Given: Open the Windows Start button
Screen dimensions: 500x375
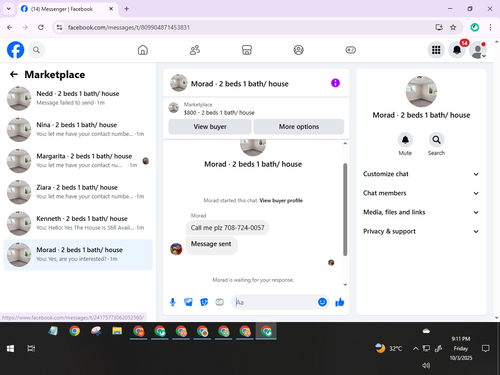Looking at the screenshot, I should (x=10, y=349).
